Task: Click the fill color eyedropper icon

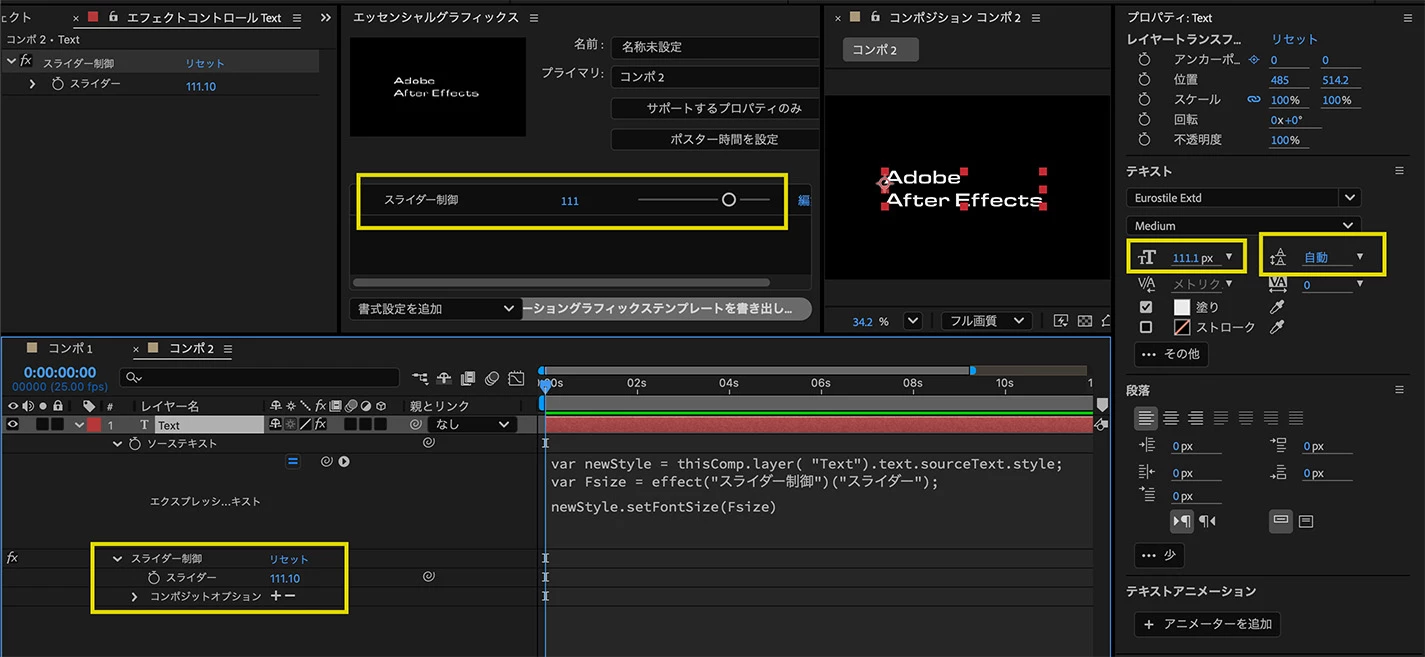Action: [1277, 307]
